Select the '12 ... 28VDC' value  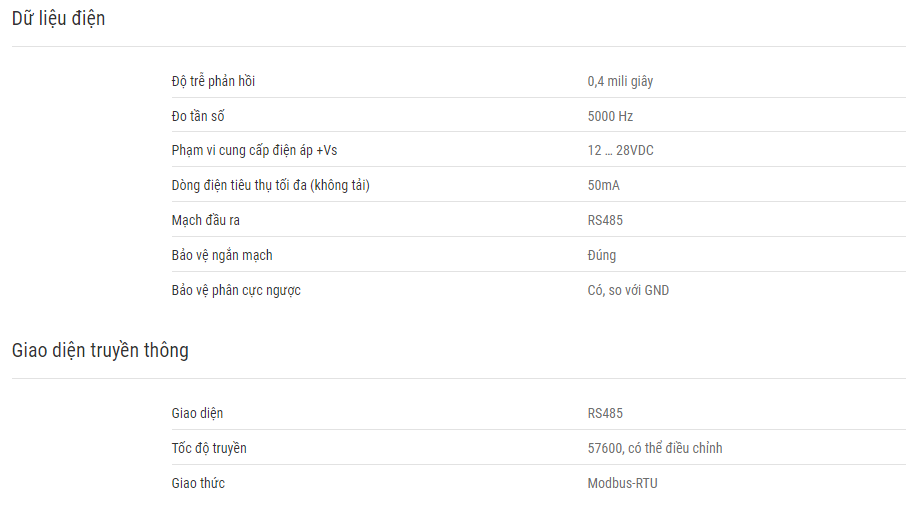pos(621,150)
